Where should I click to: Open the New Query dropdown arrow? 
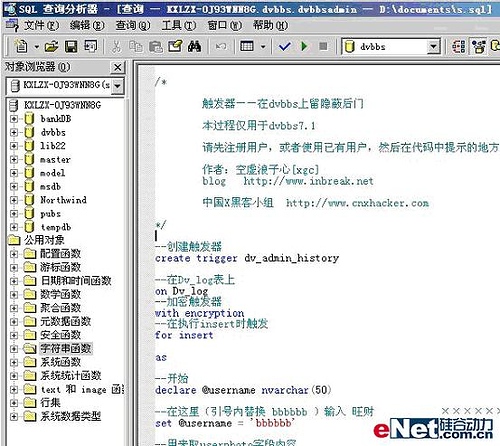click(x=36, y=47)
